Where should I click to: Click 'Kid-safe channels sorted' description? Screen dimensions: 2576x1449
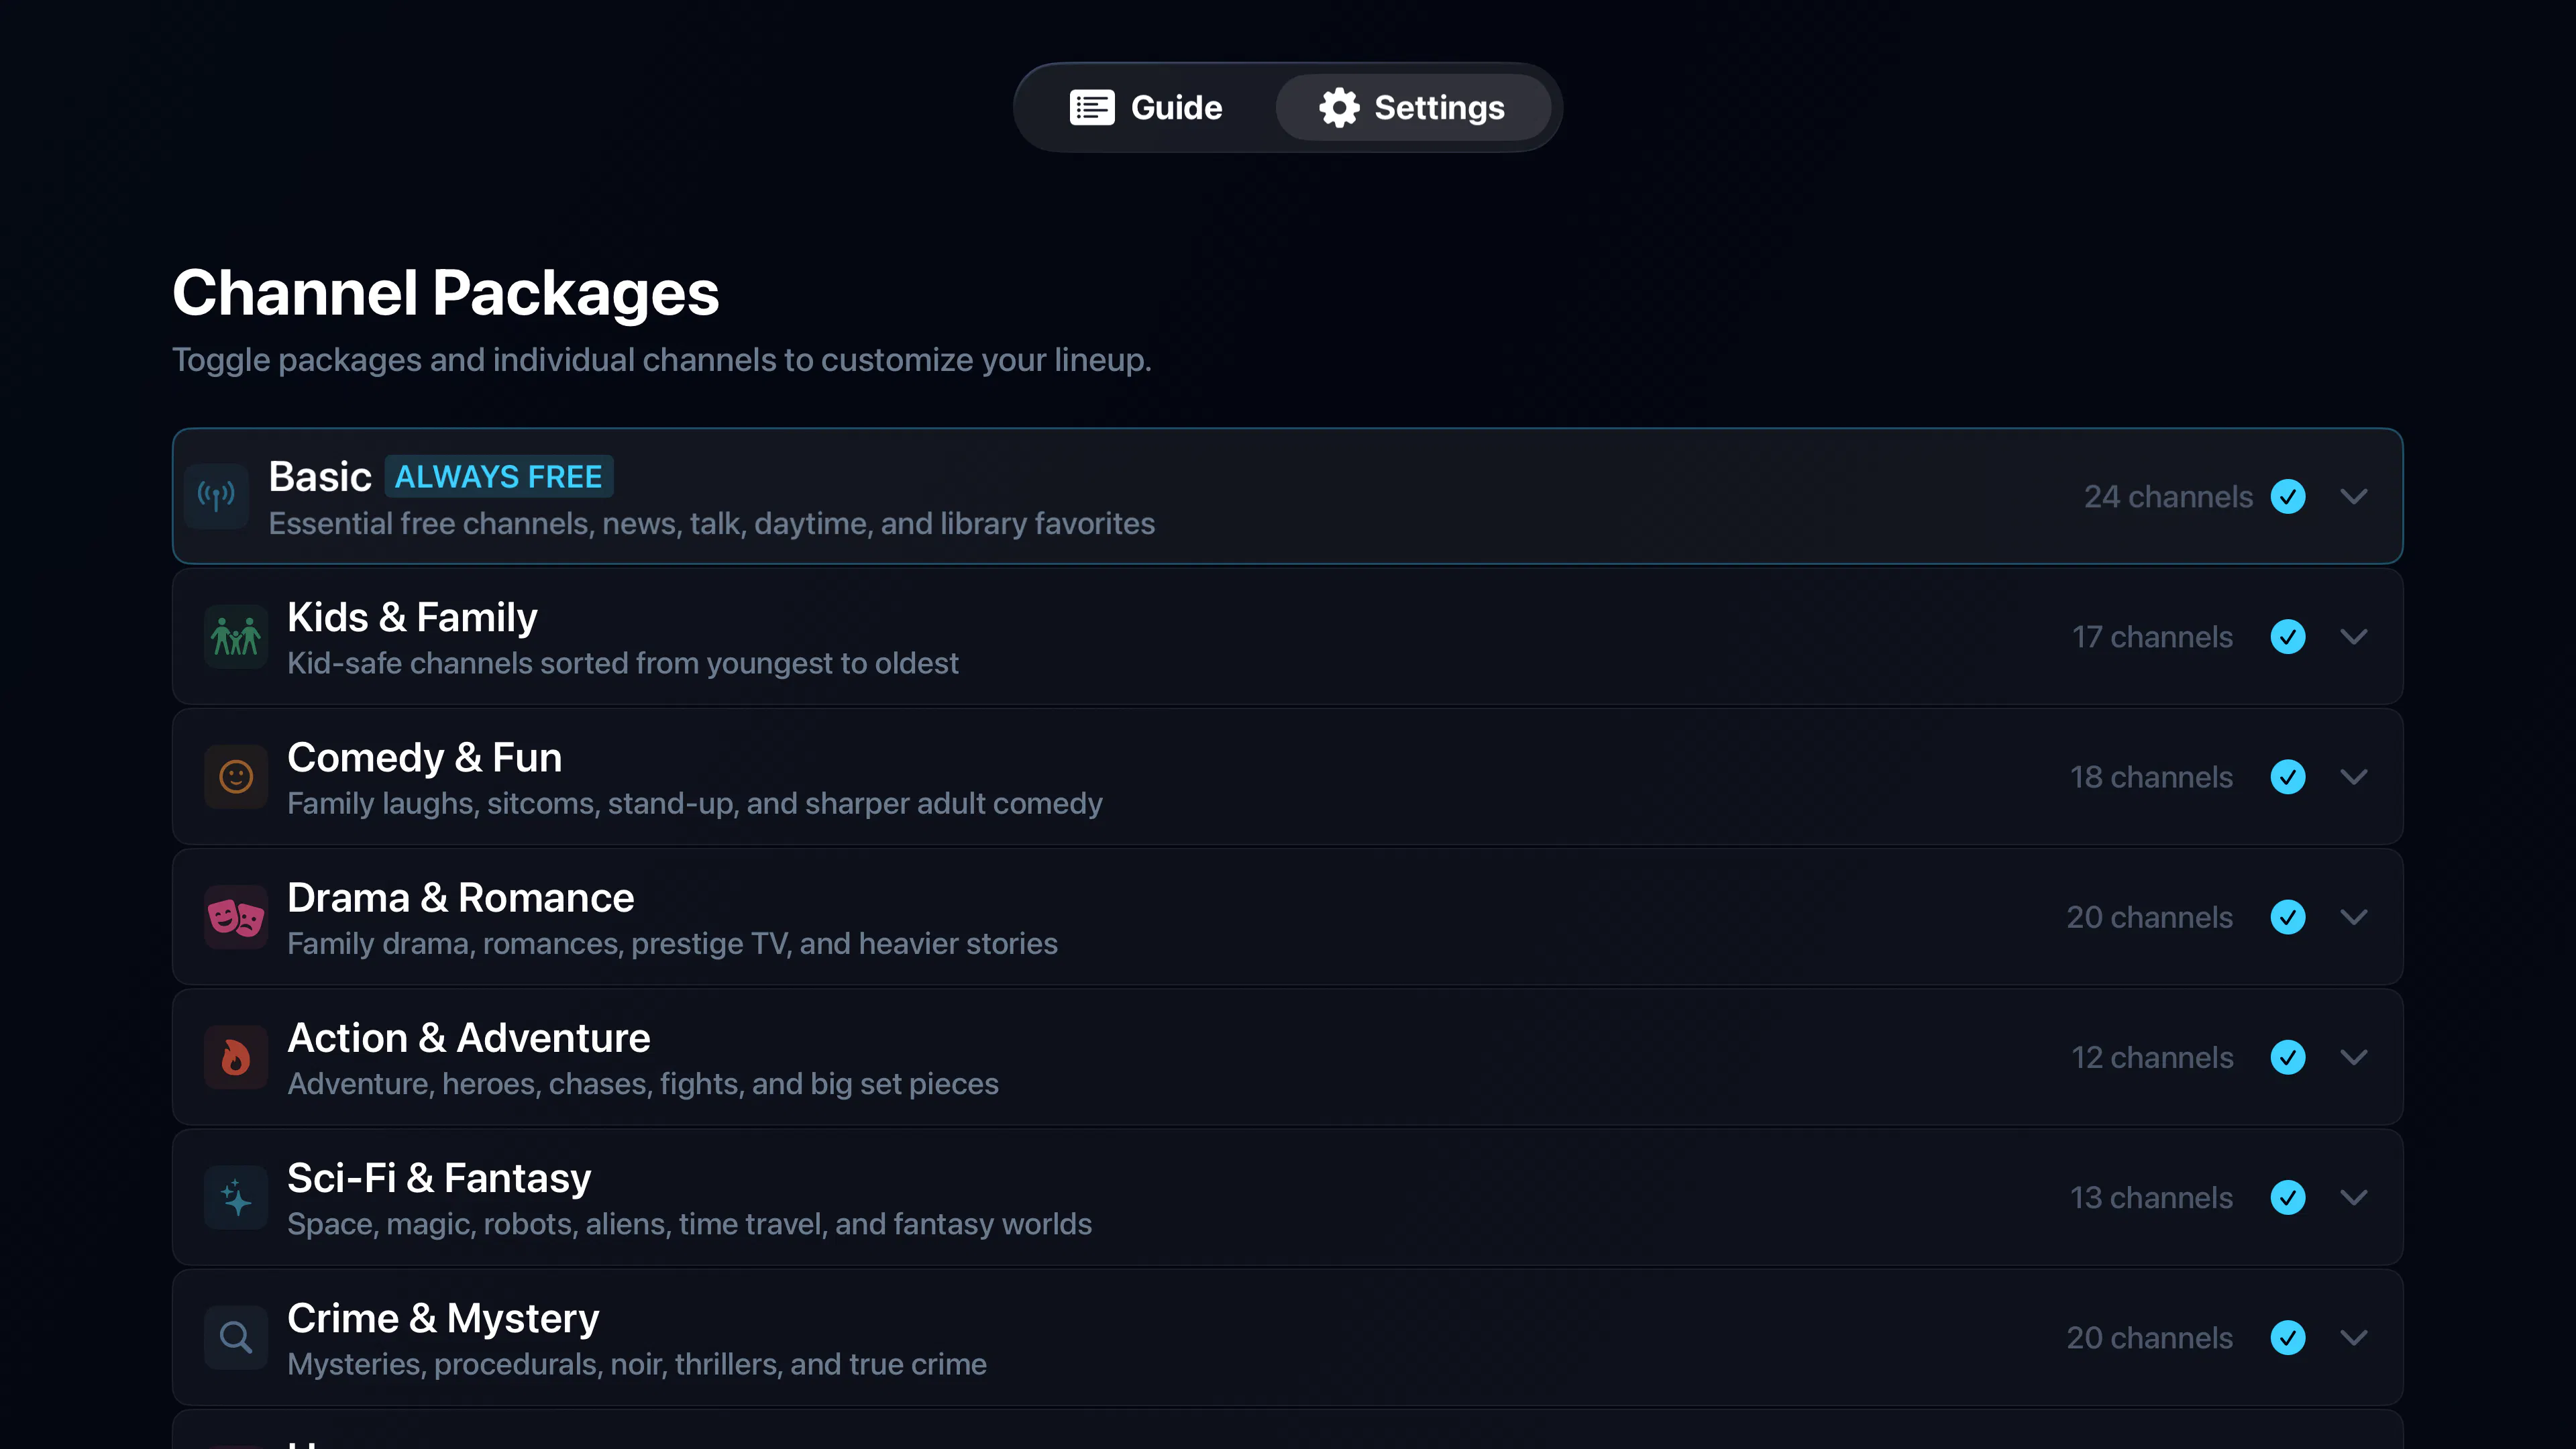(623, 664)
